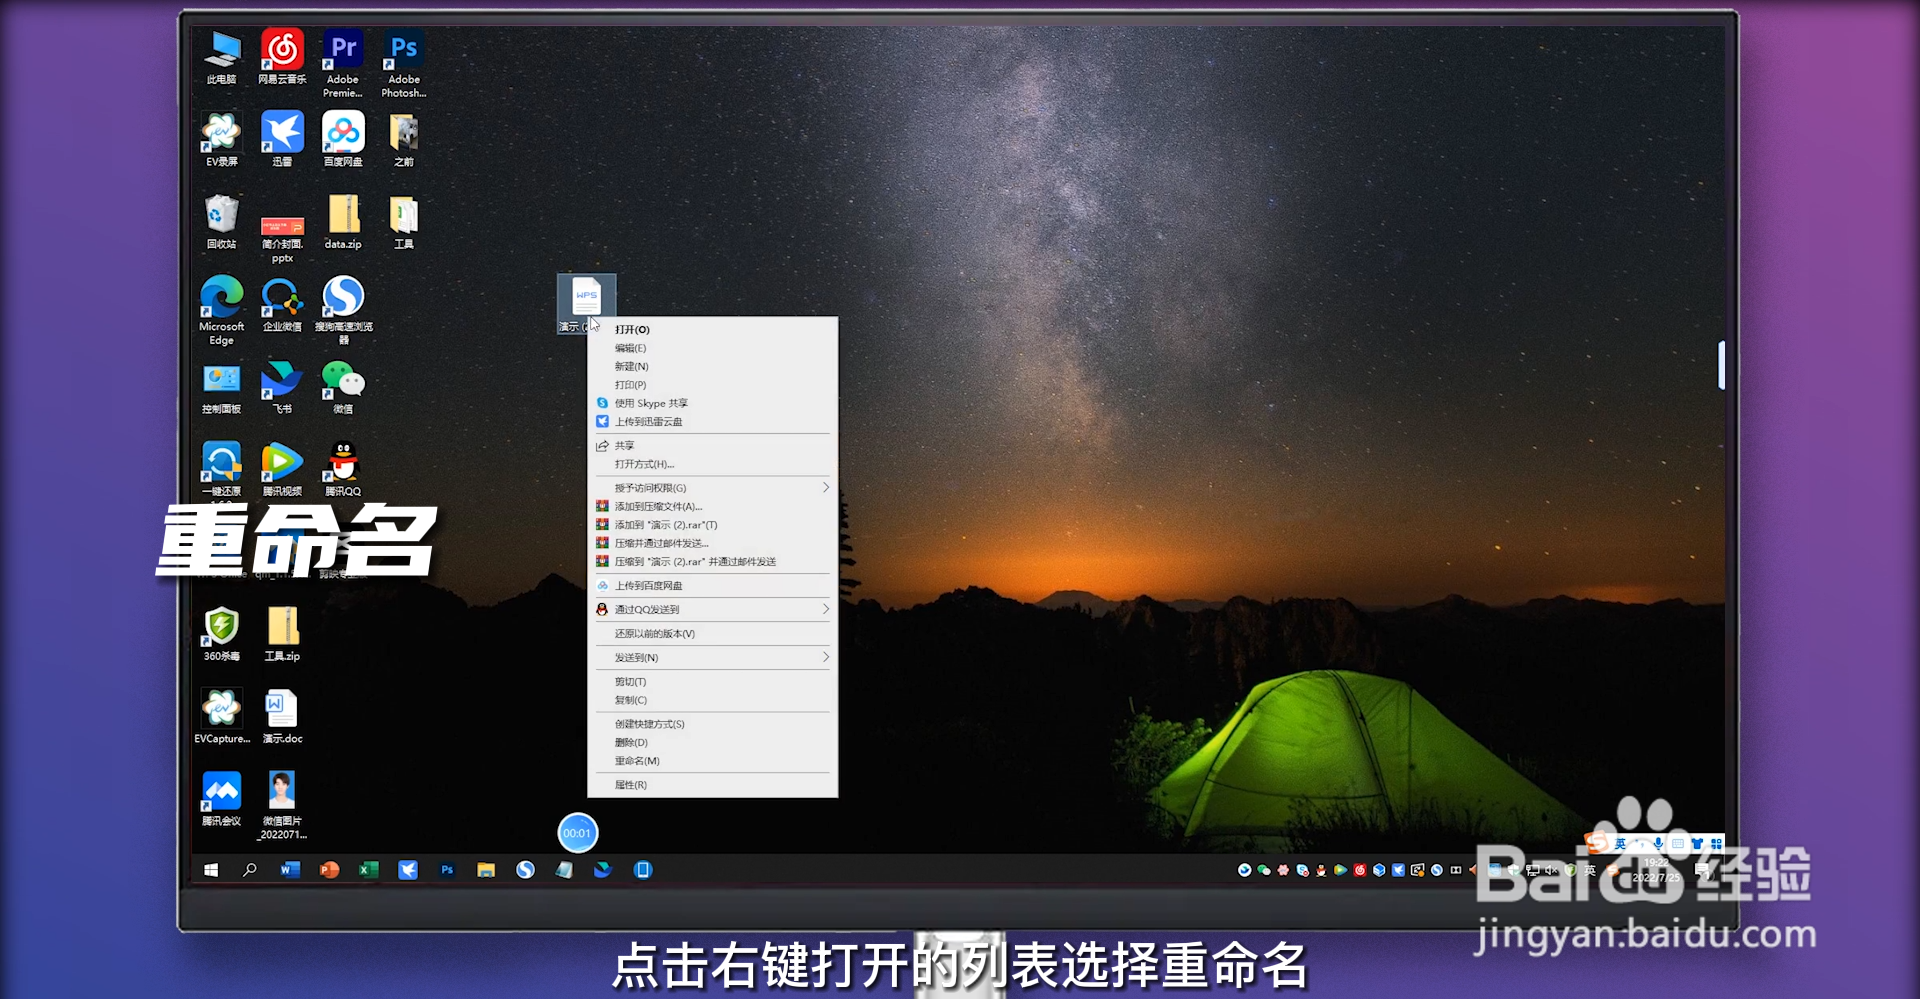Launch Adobe Premiere desktop icon
The width and height of the screenshot is (1920, 999).
[343, 46]
